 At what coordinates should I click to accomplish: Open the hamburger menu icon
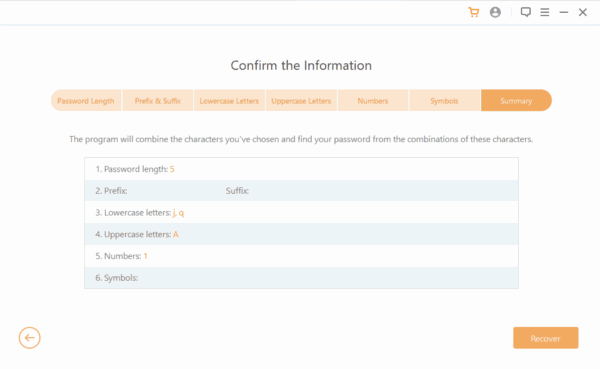[x=545, y=12]
